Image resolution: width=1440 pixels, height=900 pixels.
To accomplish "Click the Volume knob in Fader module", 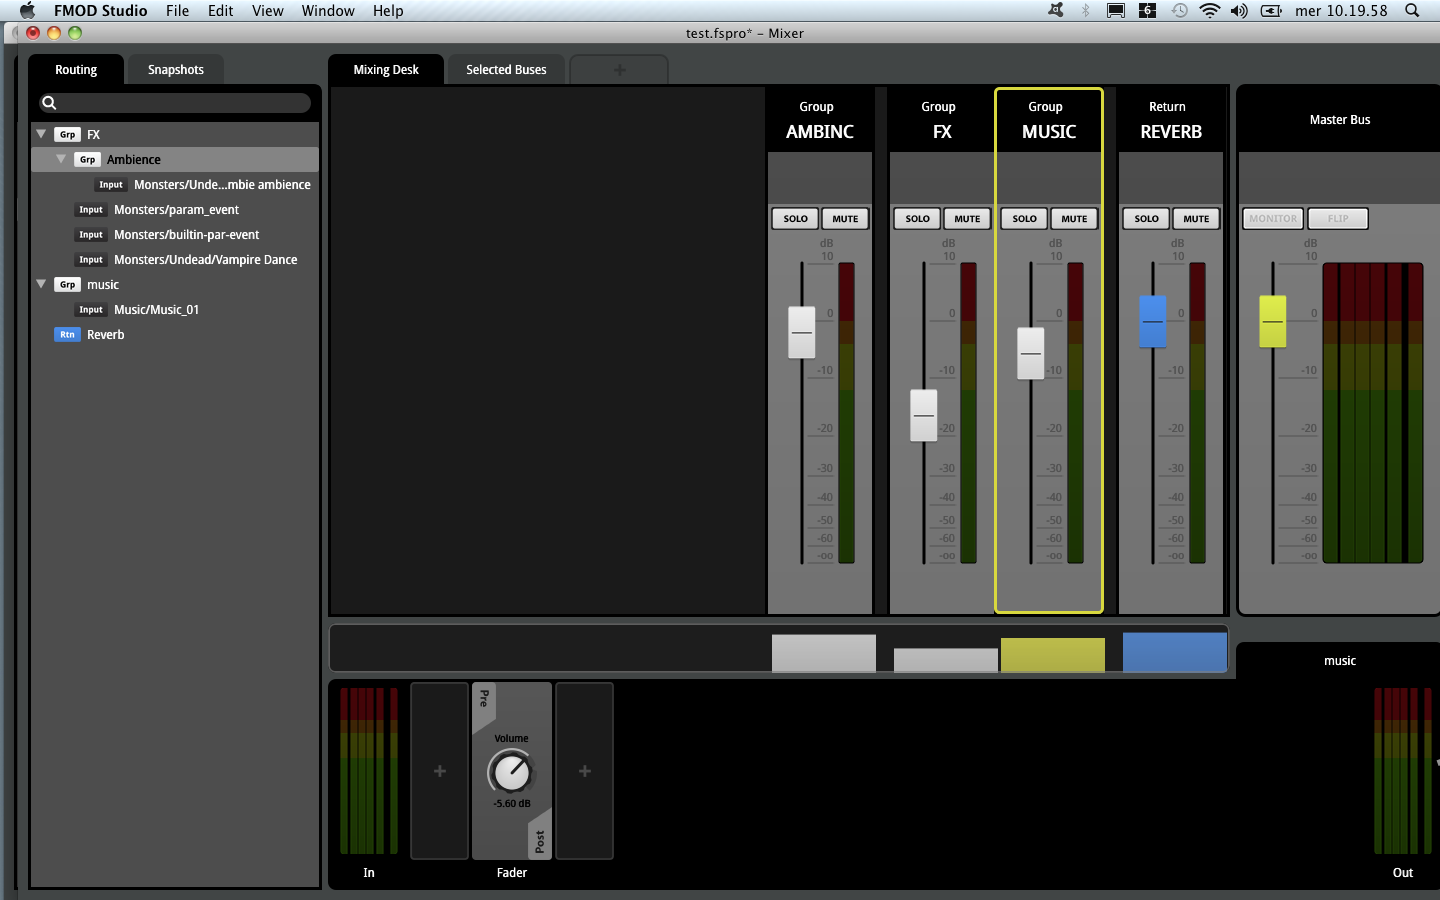I will 511,772.
